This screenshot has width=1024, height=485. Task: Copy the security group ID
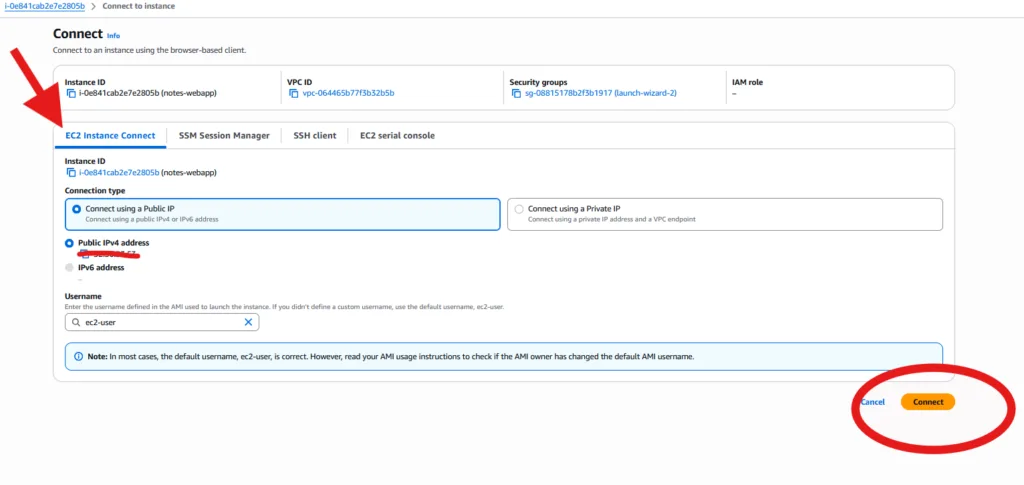pyautogui.click(x=516, y=93)
